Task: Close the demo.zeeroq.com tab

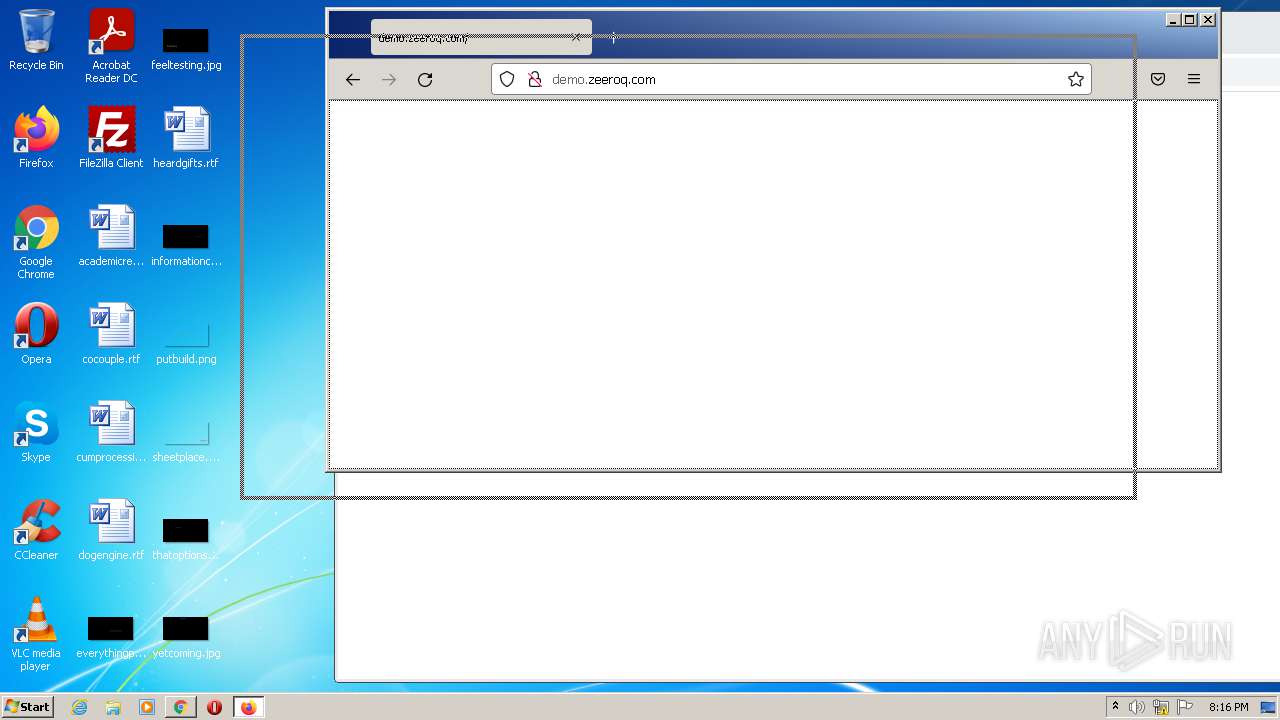Action: click(x=575, y=37)
